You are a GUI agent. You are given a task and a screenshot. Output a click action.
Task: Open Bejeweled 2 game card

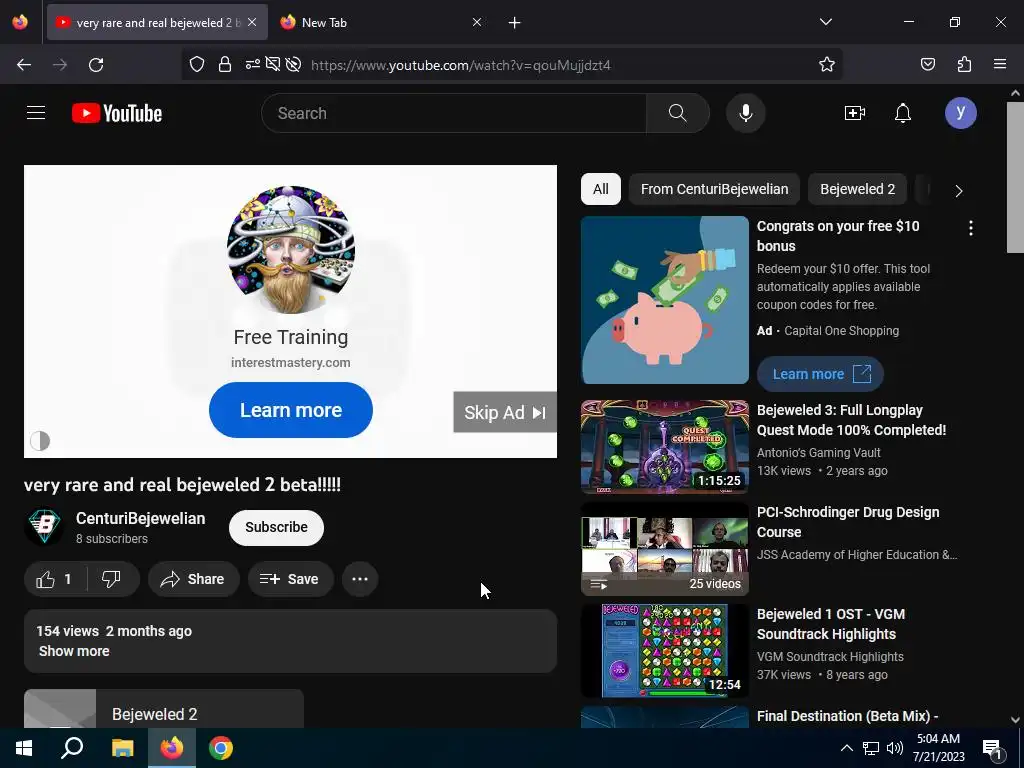point(164,709)
